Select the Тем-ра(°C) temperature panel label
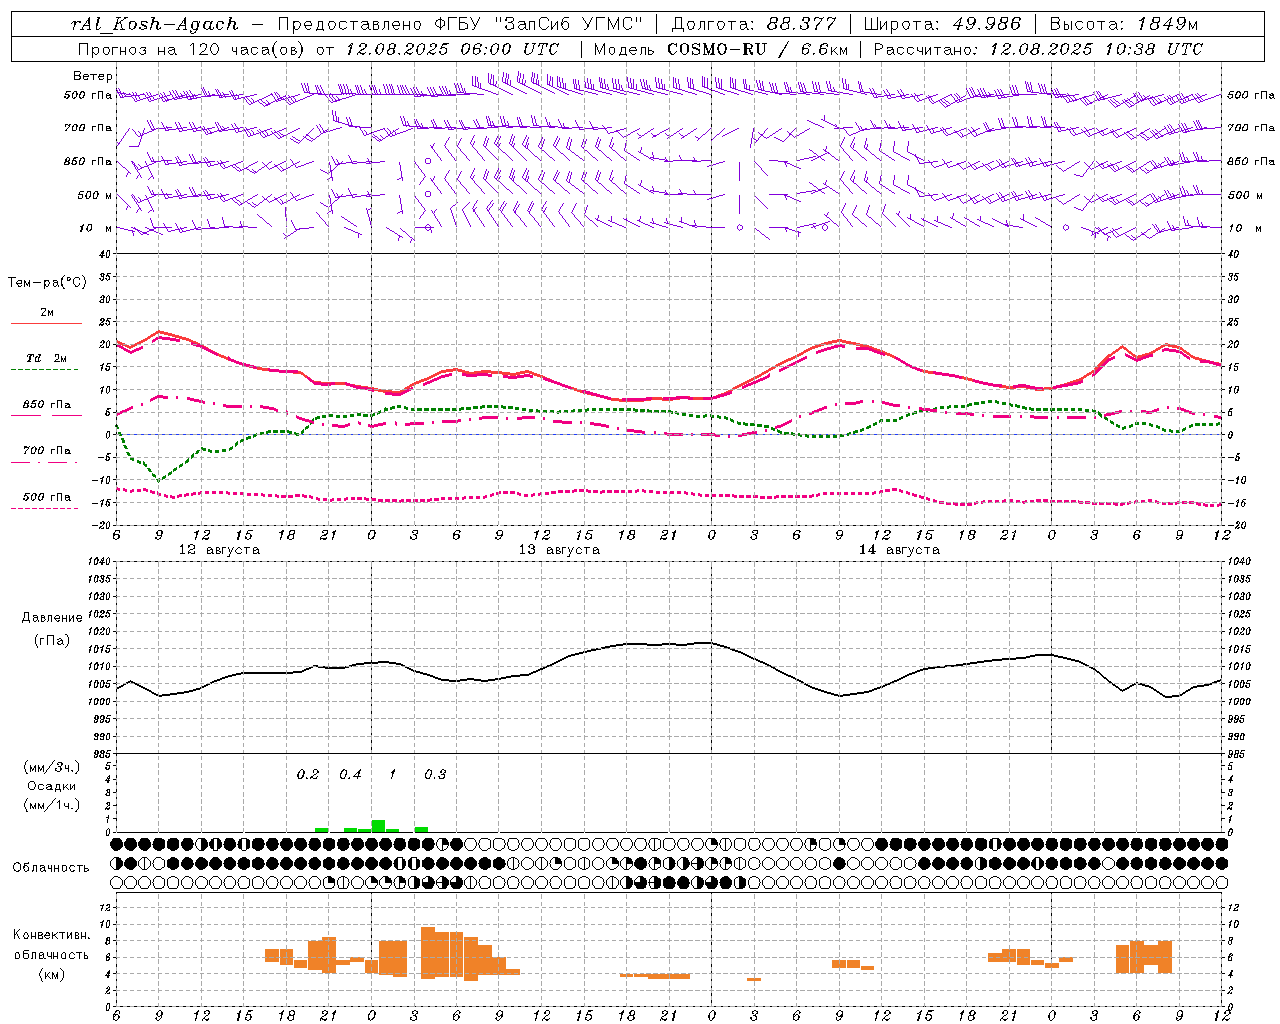Screen dimensions: 1280x1024 pyautogui.click(x=47, y=283)
